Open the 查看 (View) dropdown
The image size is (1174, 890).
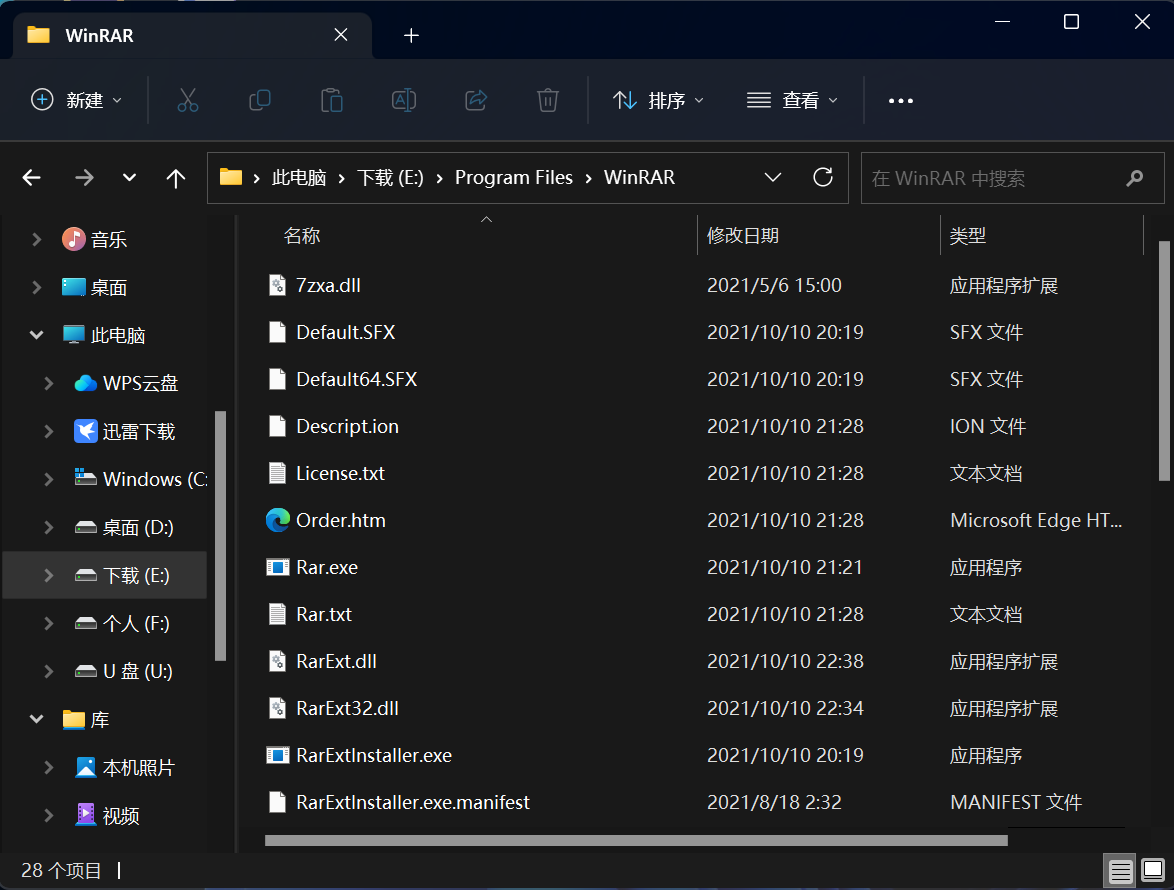click(x=792, y=100)
